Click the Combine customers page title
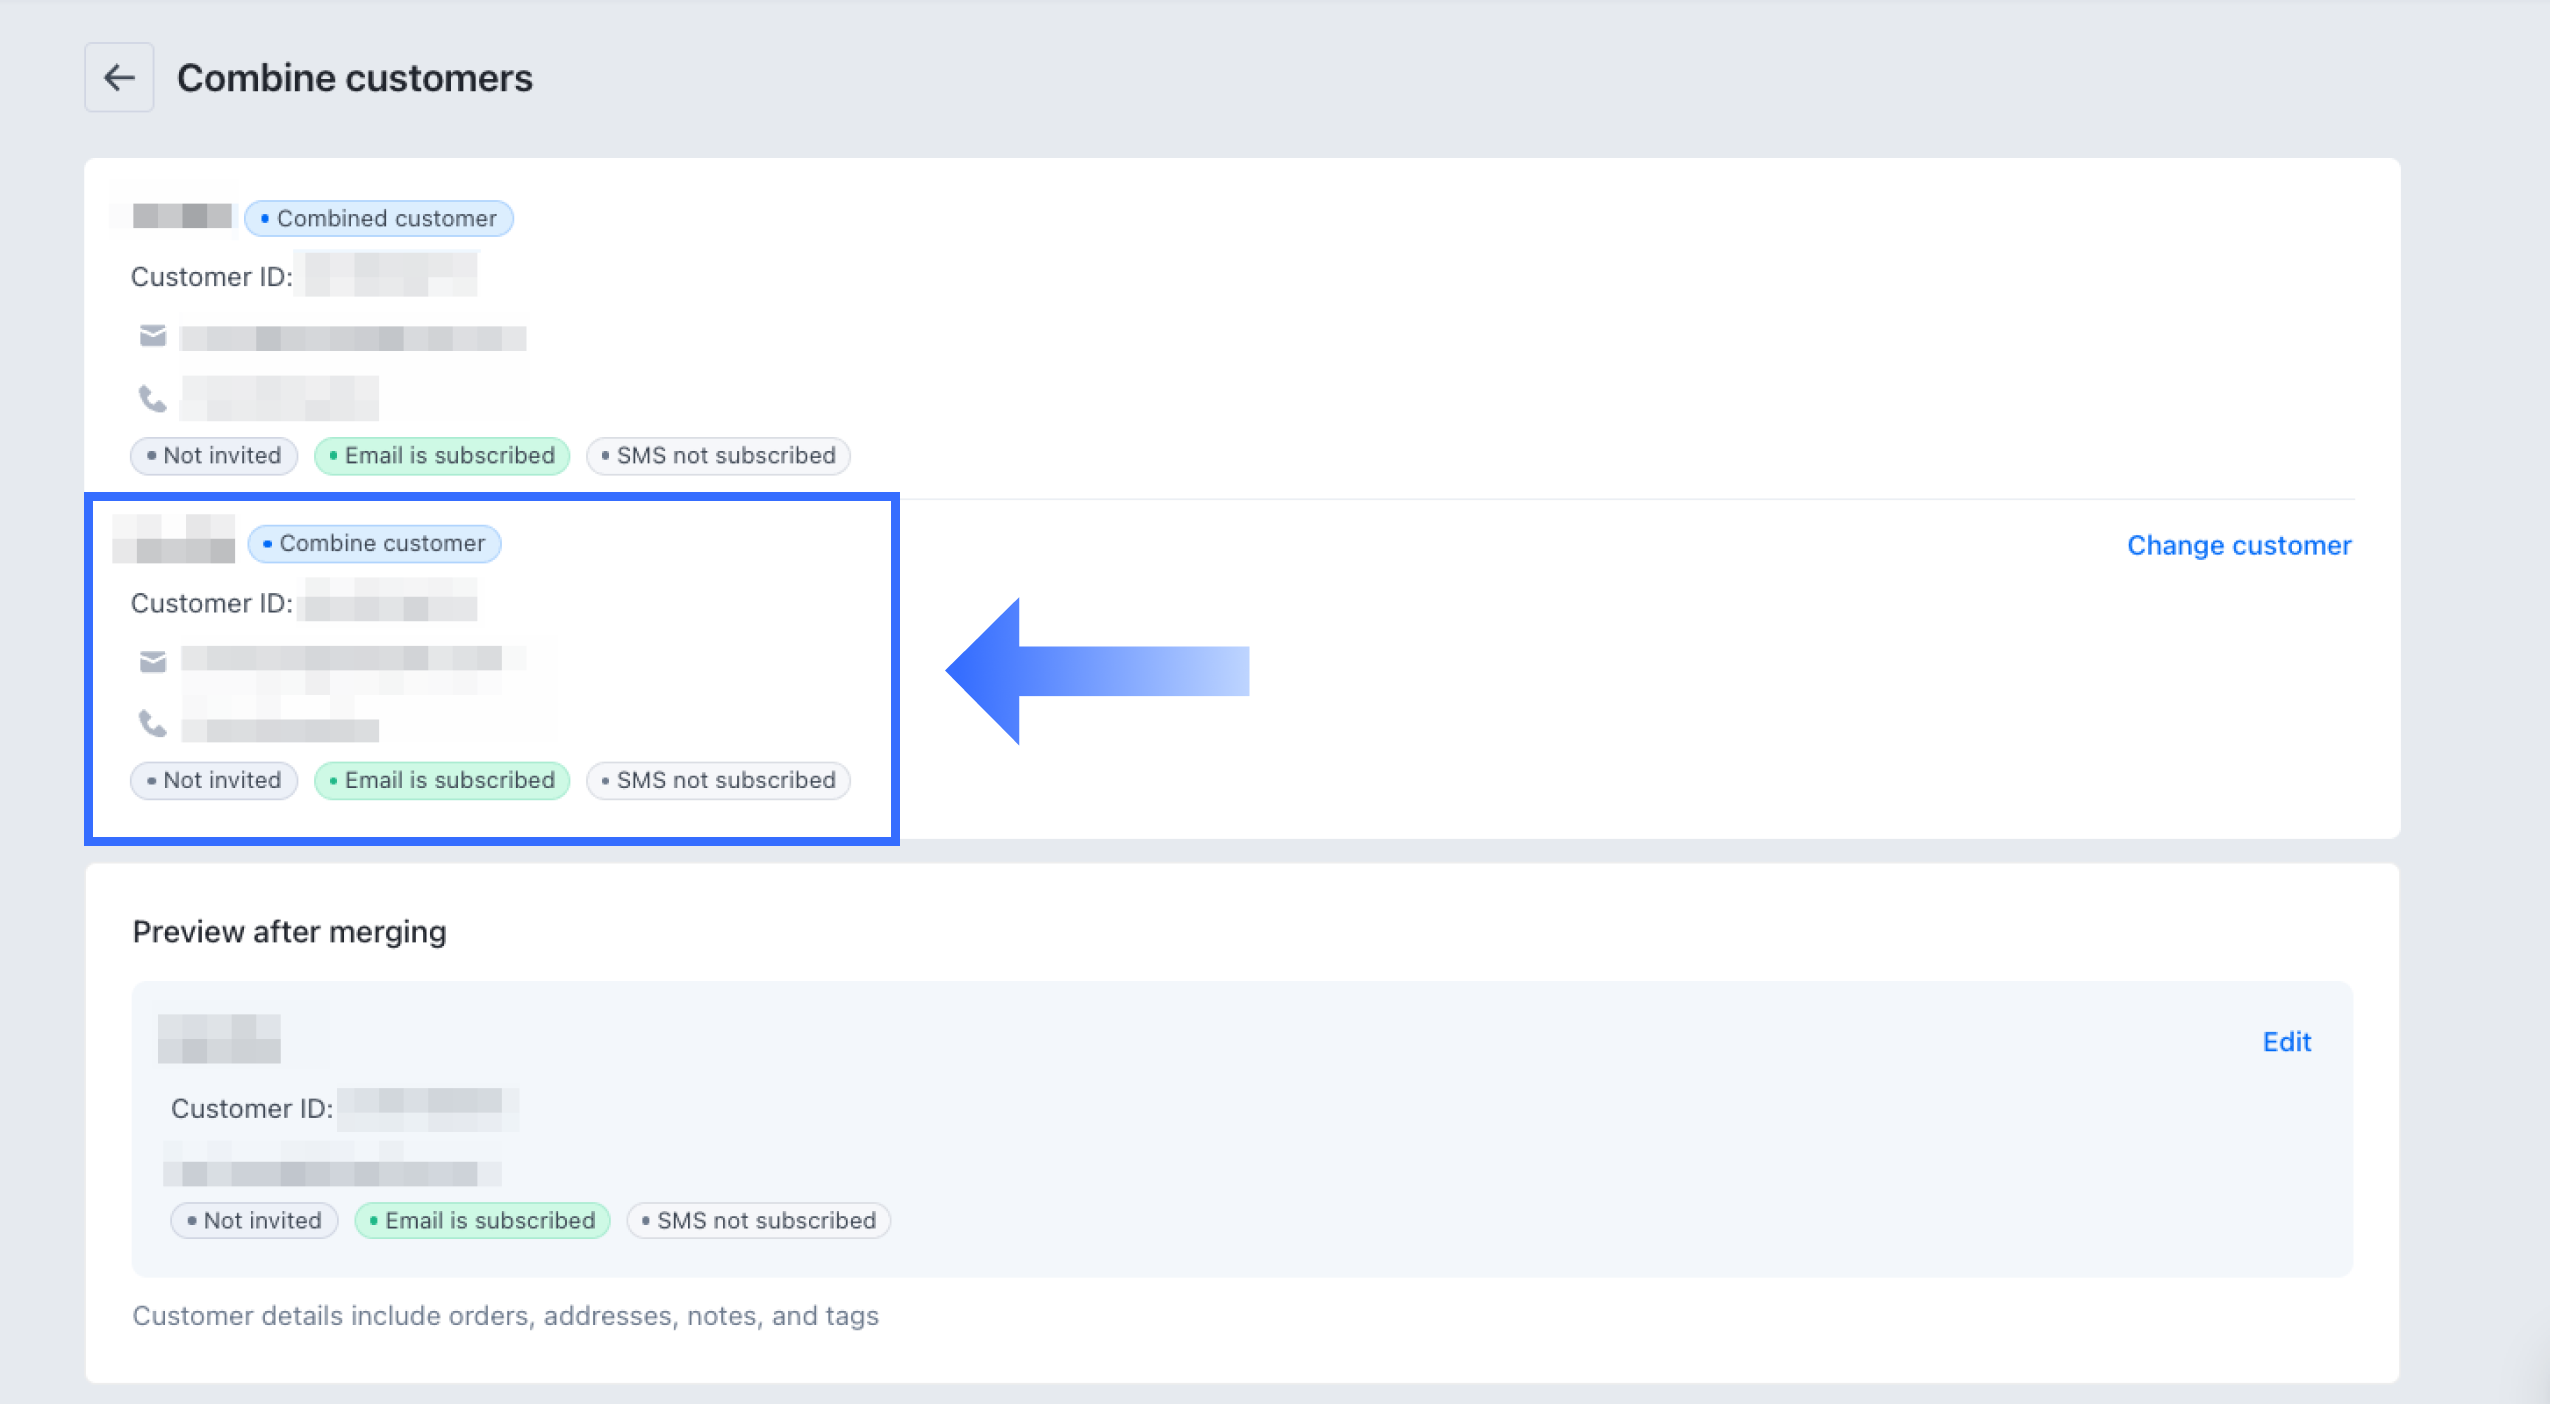The height and width of the screenshot is (1404, 2550). tap(355, 78)
